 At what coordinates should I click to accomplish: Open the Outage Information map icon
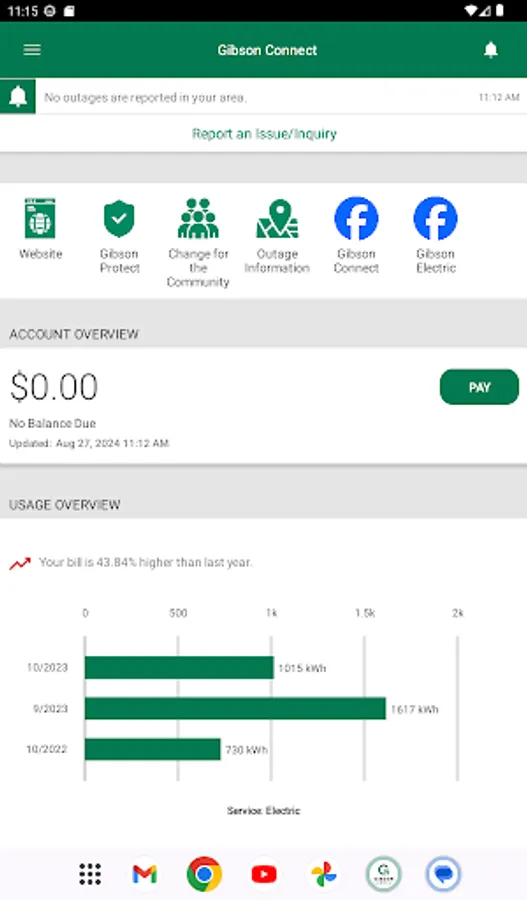277,218
